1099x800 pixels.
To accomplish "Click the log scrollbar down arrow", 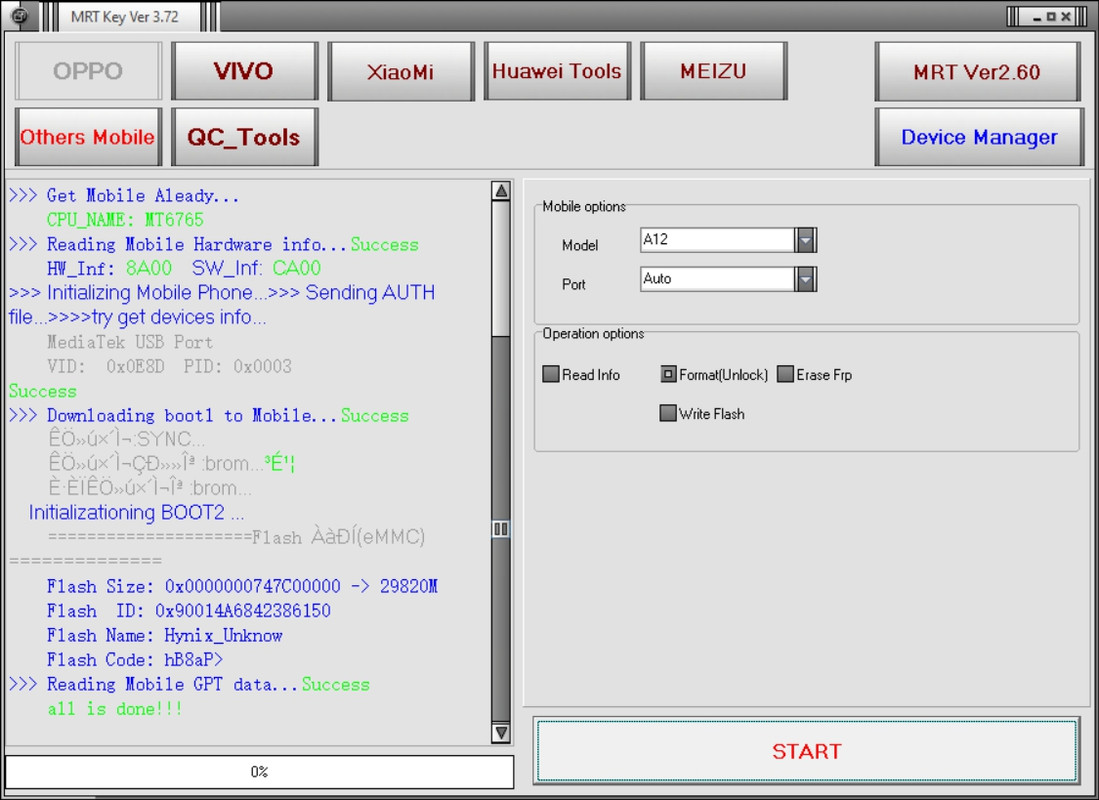I will (x=501, y=733).
